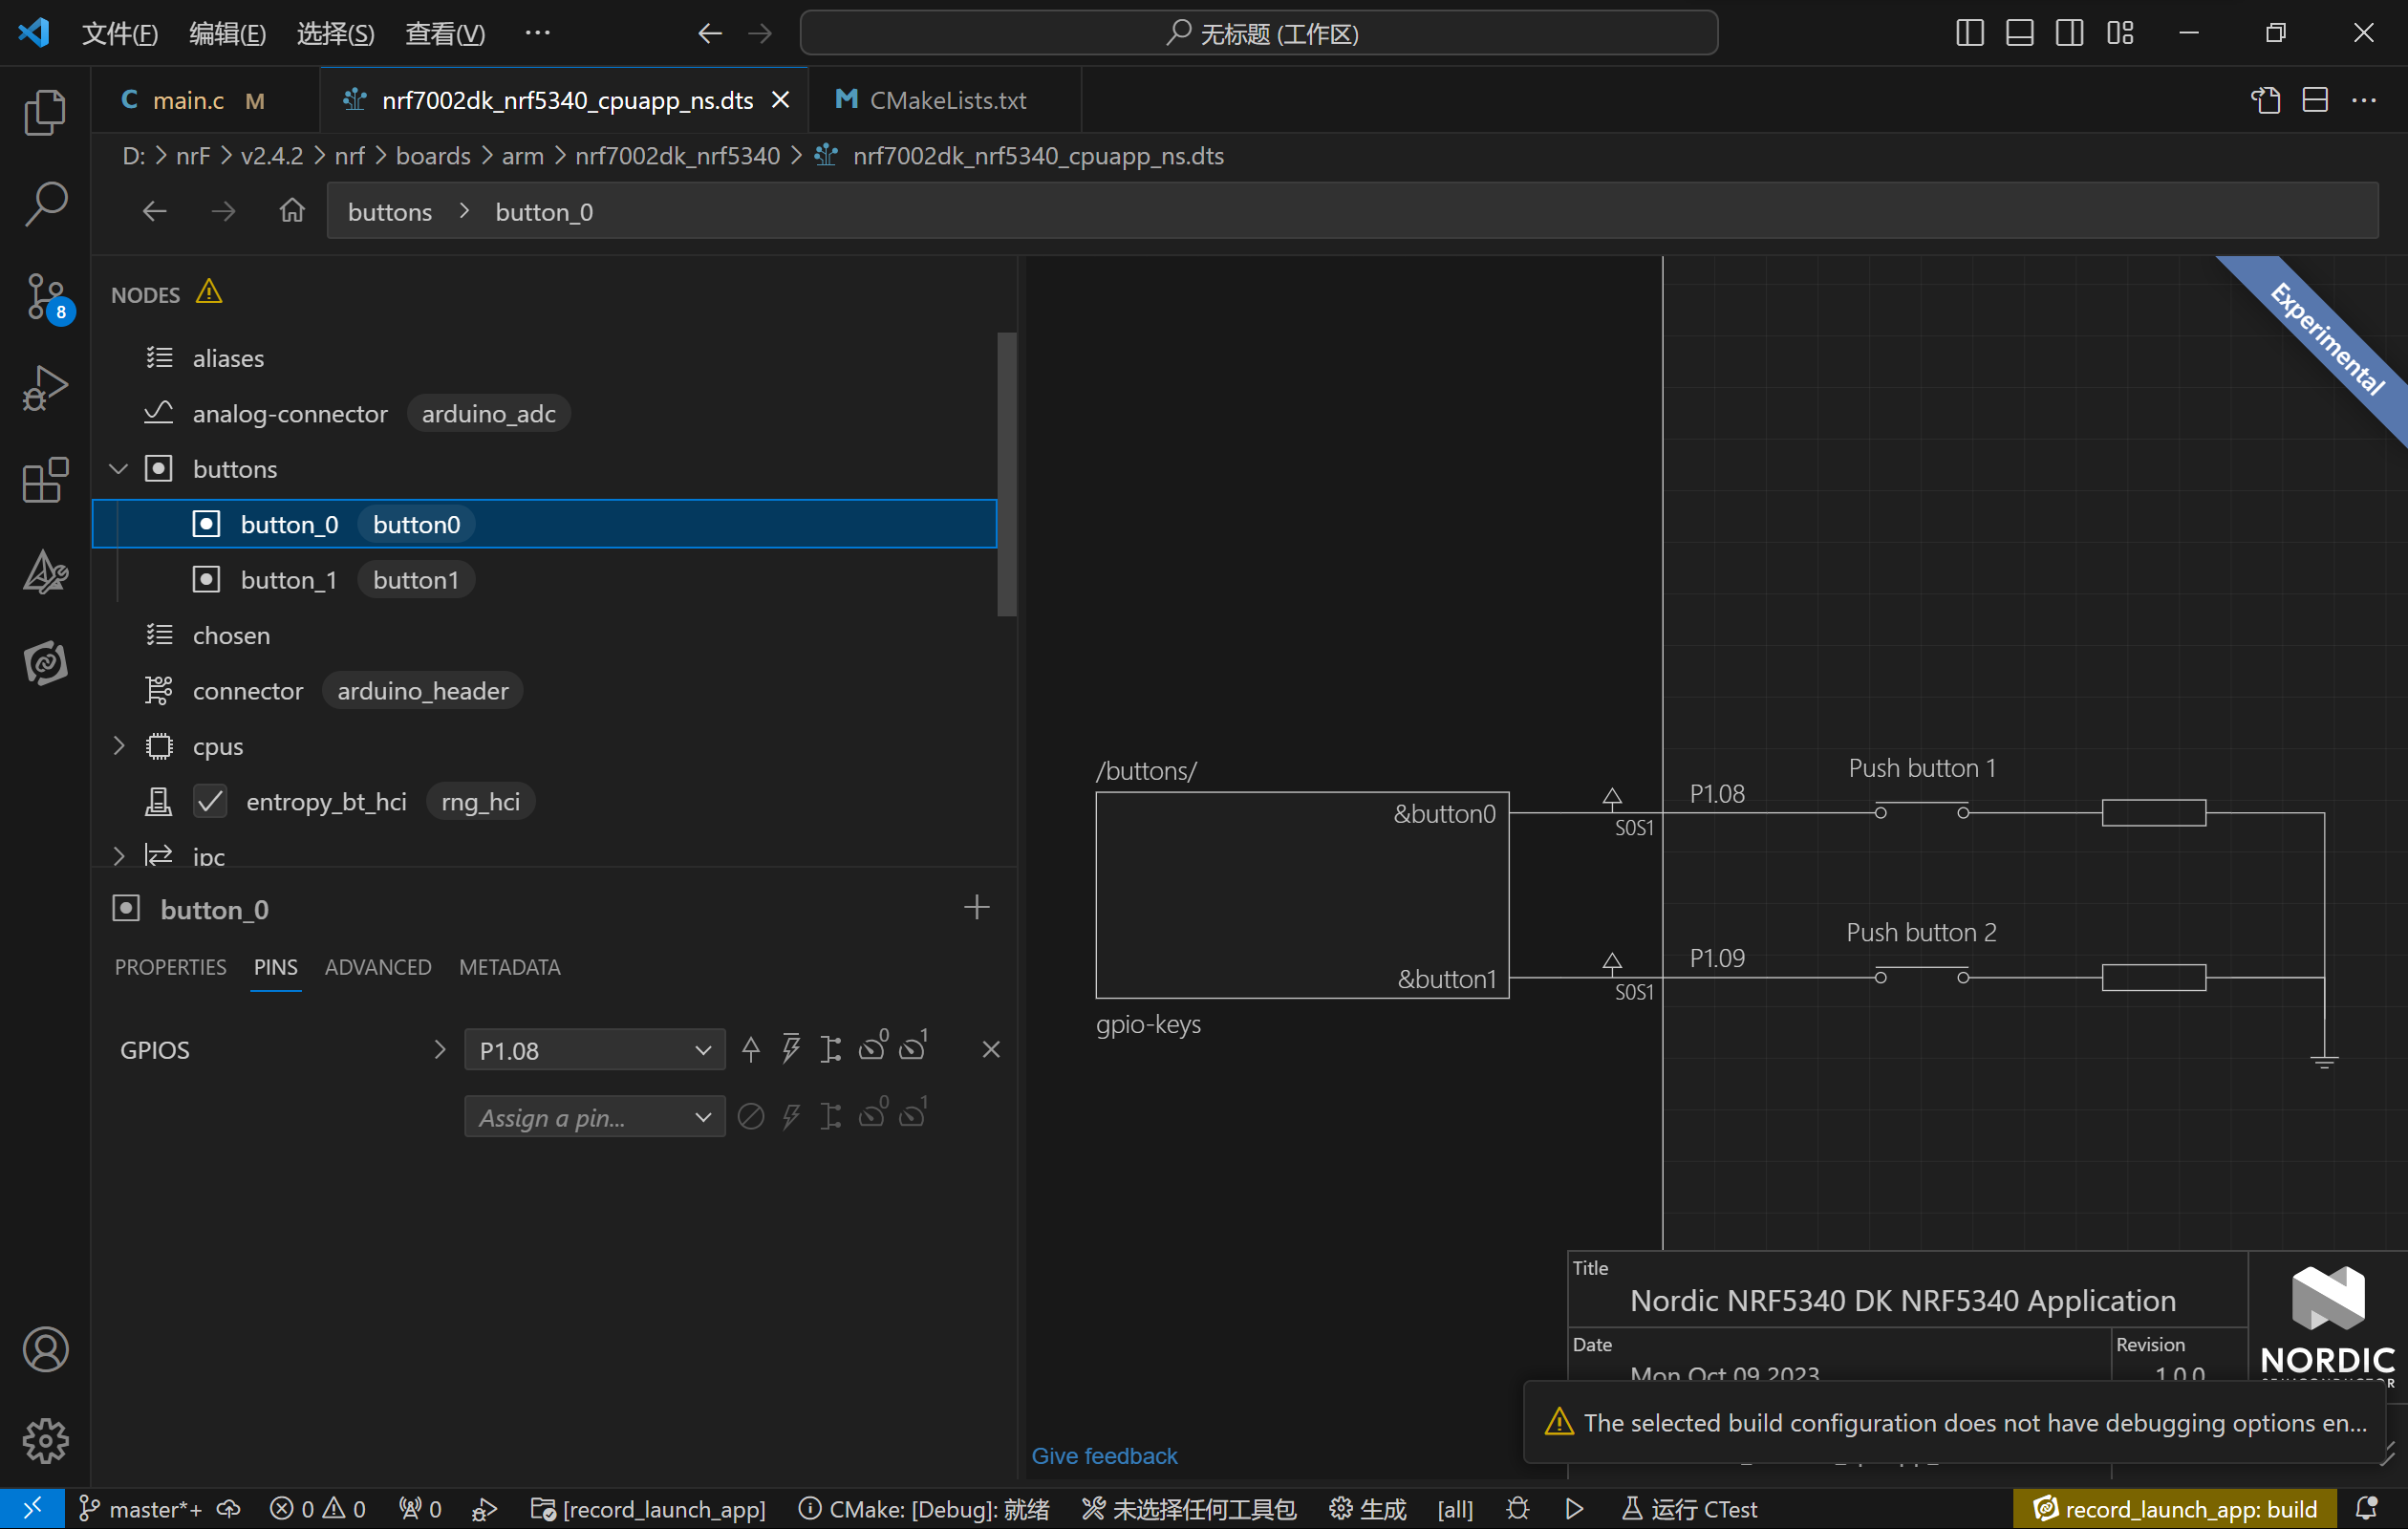Open the P1.08 GPIO pin dropdown

pos(594,1050)
